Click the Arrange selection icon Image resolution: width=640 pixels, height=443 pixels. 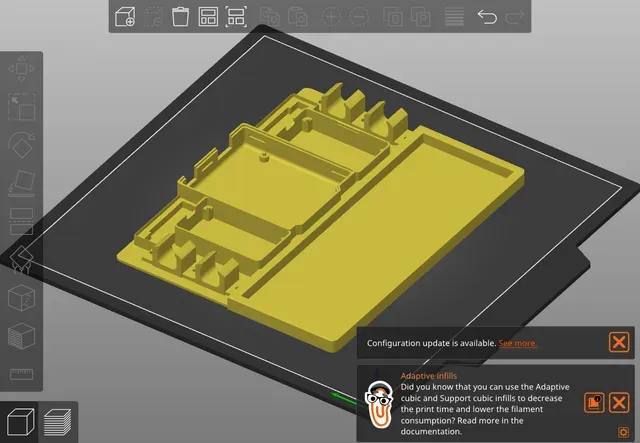pos(236,17)
